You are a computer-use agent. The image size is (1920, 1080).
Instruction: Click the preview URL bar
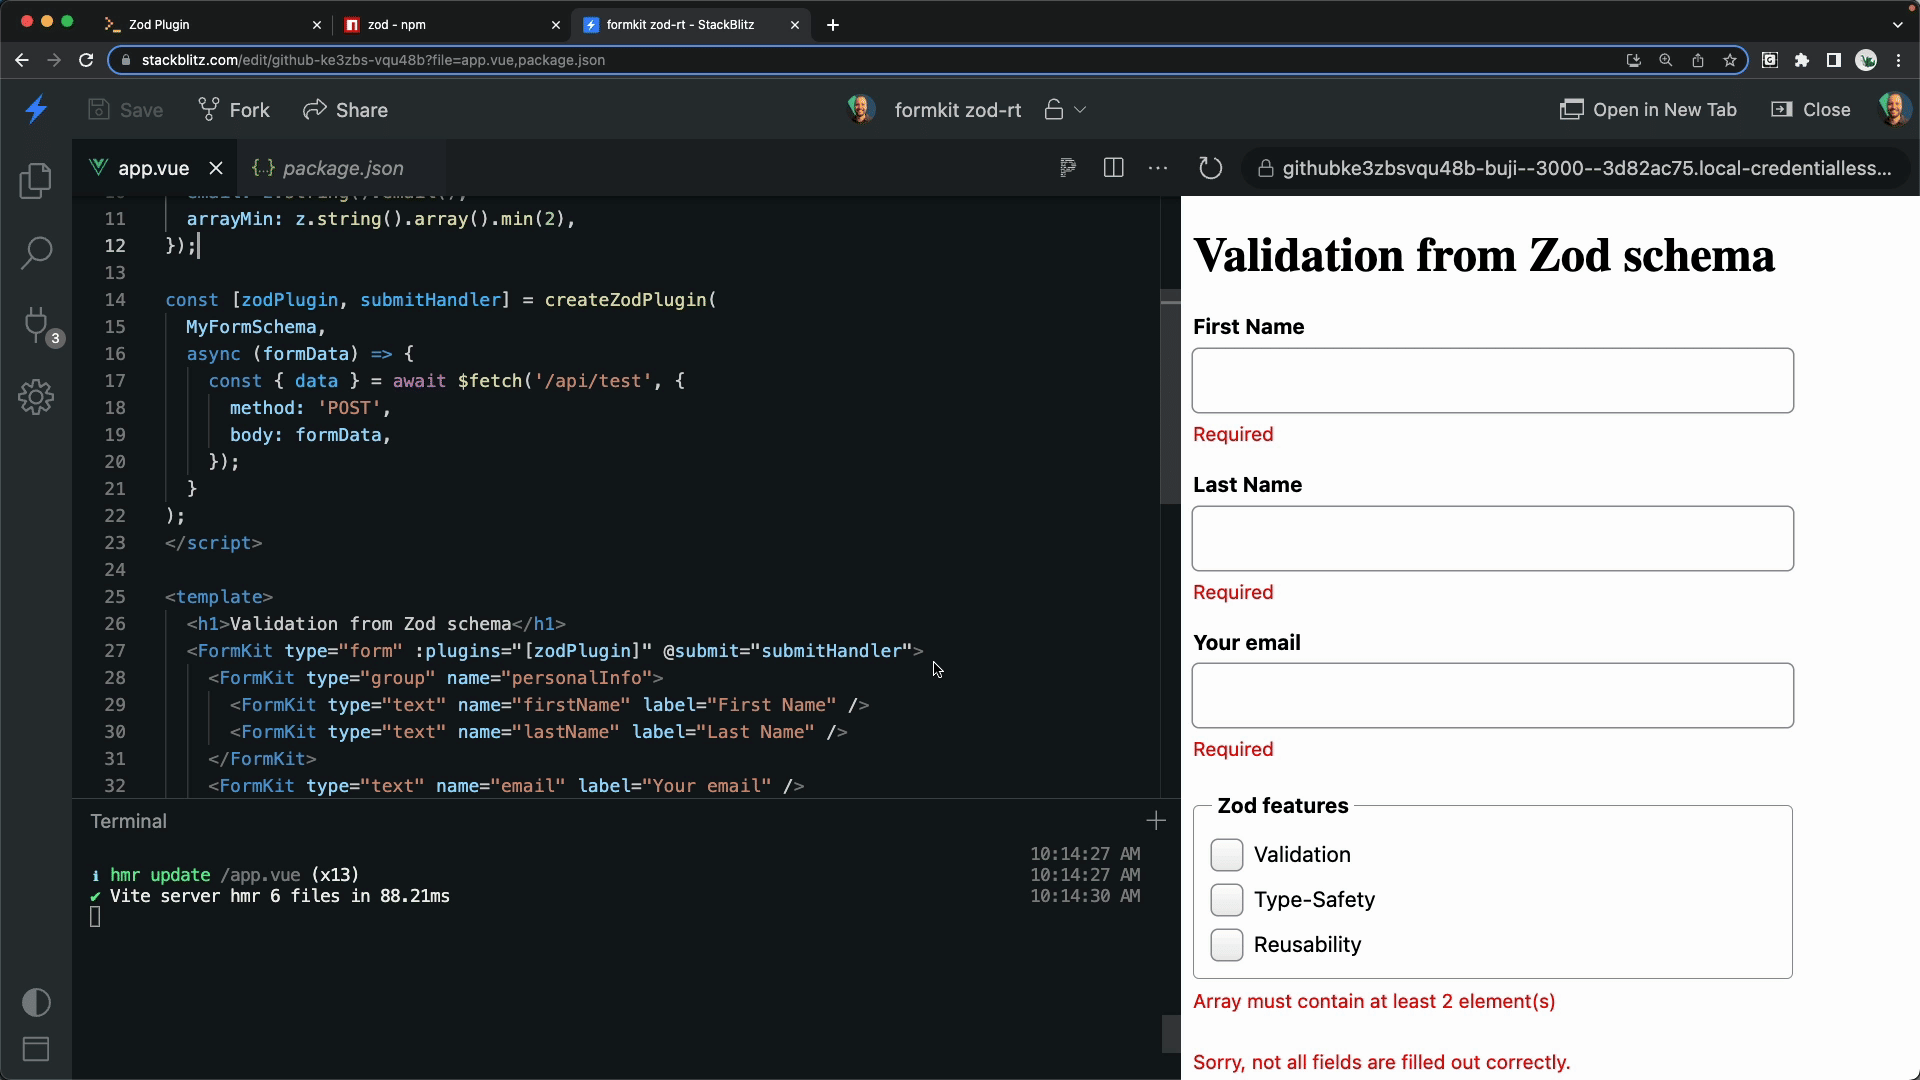pyautogui.click(x=1576, y=168)
